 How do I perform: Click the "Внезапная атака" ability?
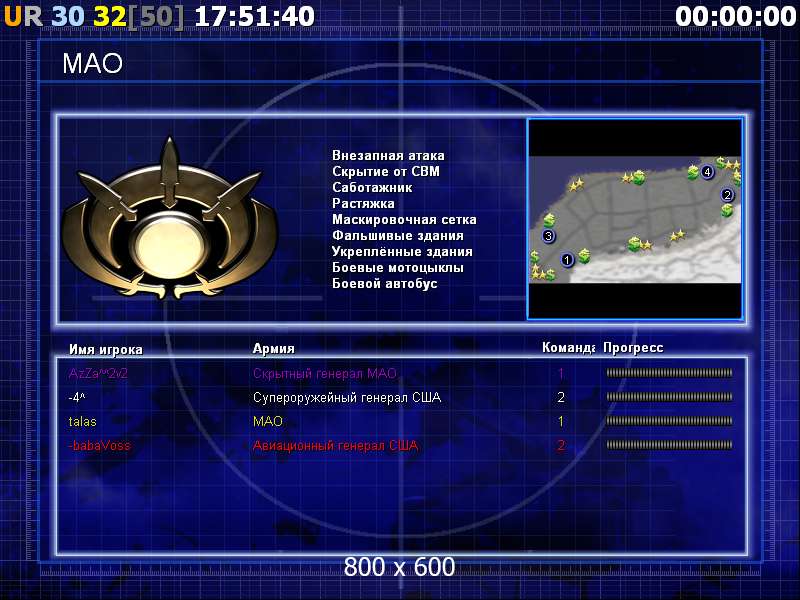(388, 156)
